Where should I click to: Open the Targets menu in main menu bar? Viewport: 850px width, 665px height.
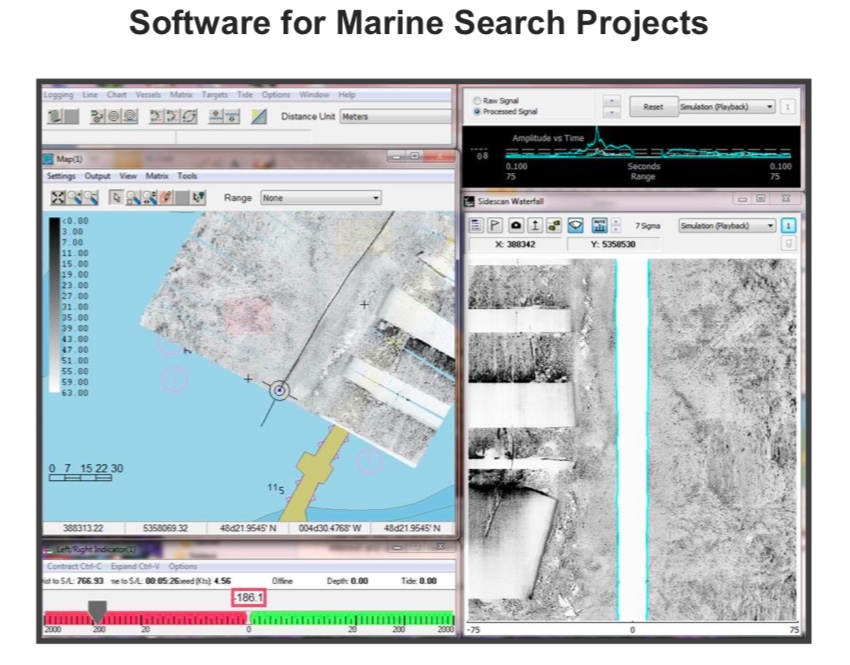click(x=215, y=95)
